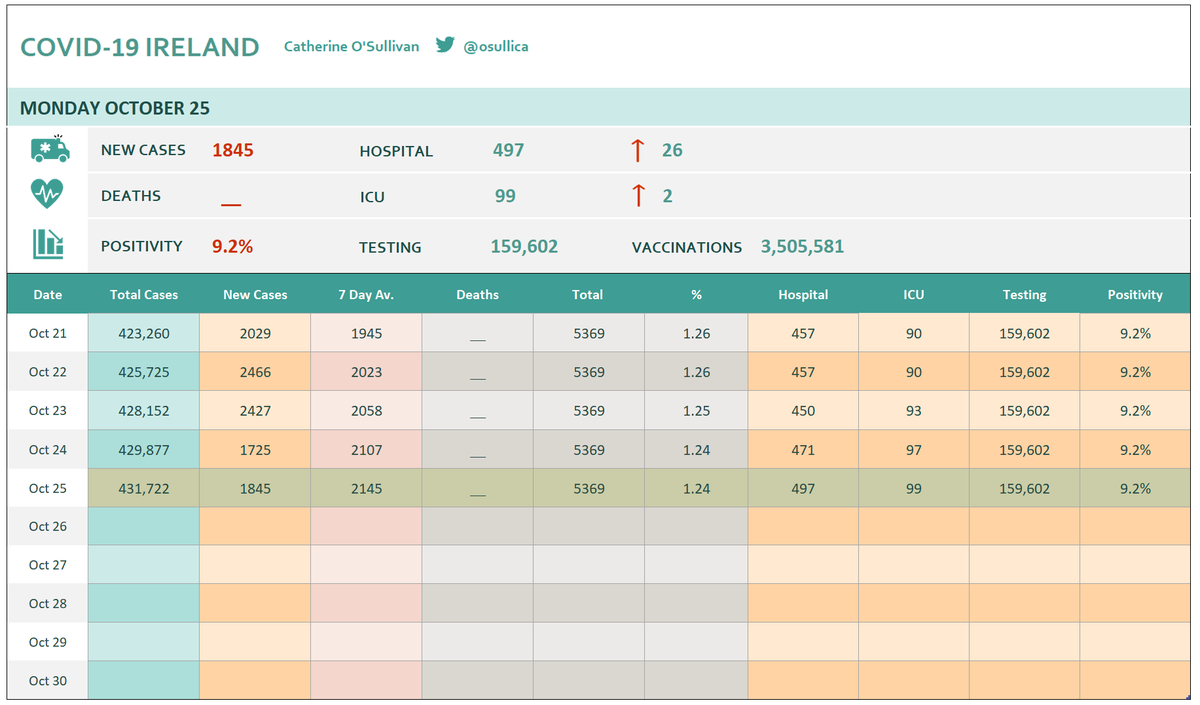Viewport: 1200px width, 705px height.
Task: Click the heart pulse icon beside Deaths
Action: [47, 193]
